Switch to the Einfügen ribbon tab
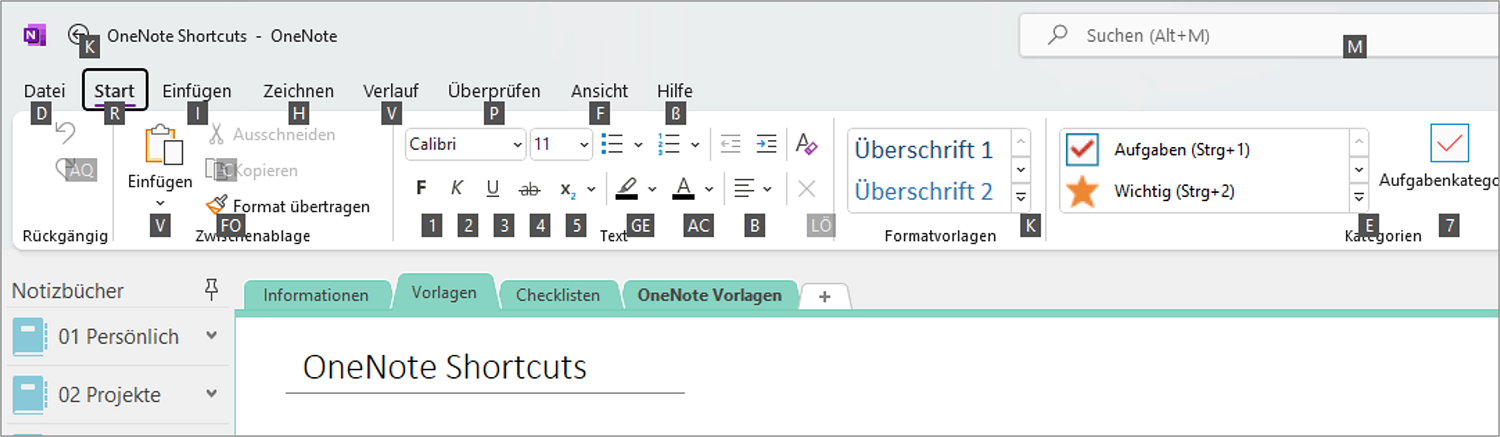Viewport: 1500px width, 437px height. (x=197, y=91)
